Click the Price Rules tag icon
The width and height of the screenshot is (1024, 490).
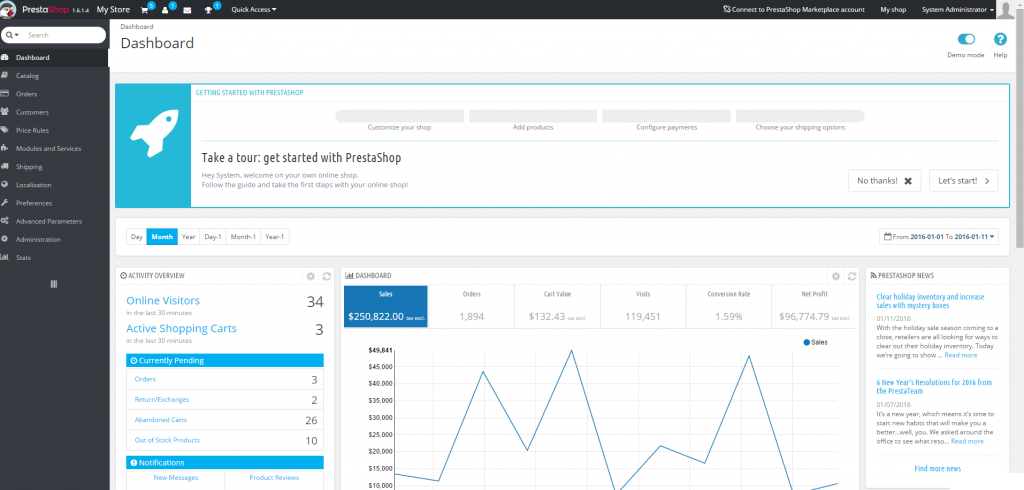(x=5, y=130)
